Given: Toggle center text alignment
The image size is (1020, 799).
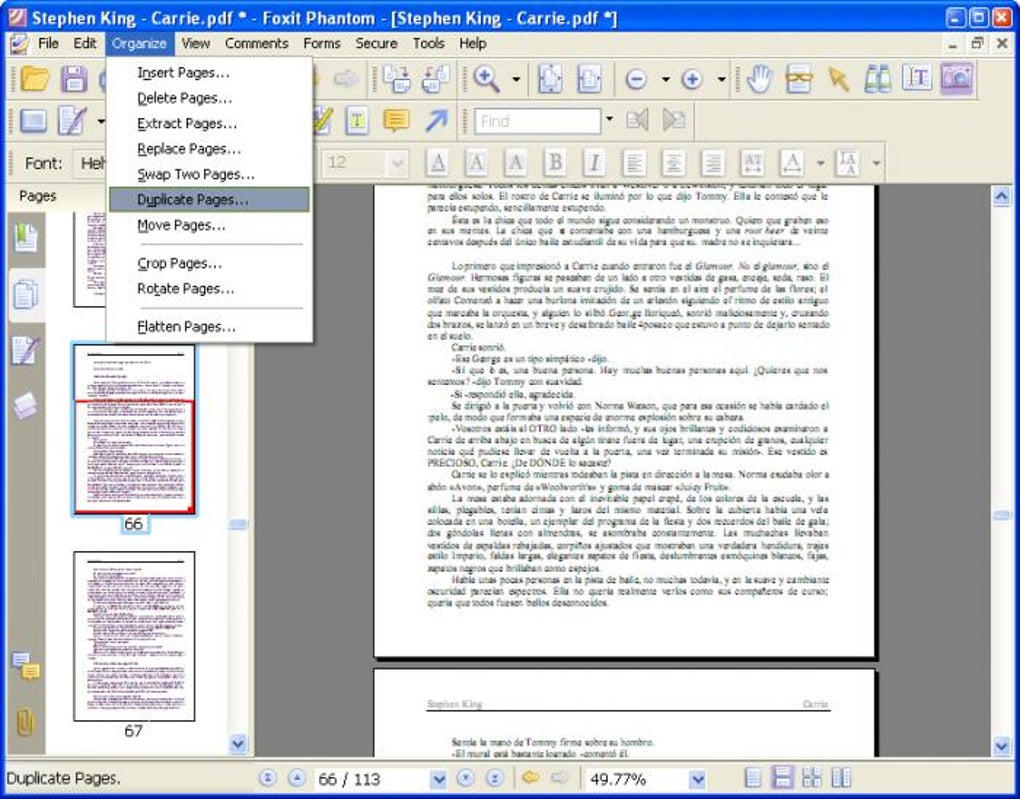Looking at the screenshot, I should coord(673,163).
